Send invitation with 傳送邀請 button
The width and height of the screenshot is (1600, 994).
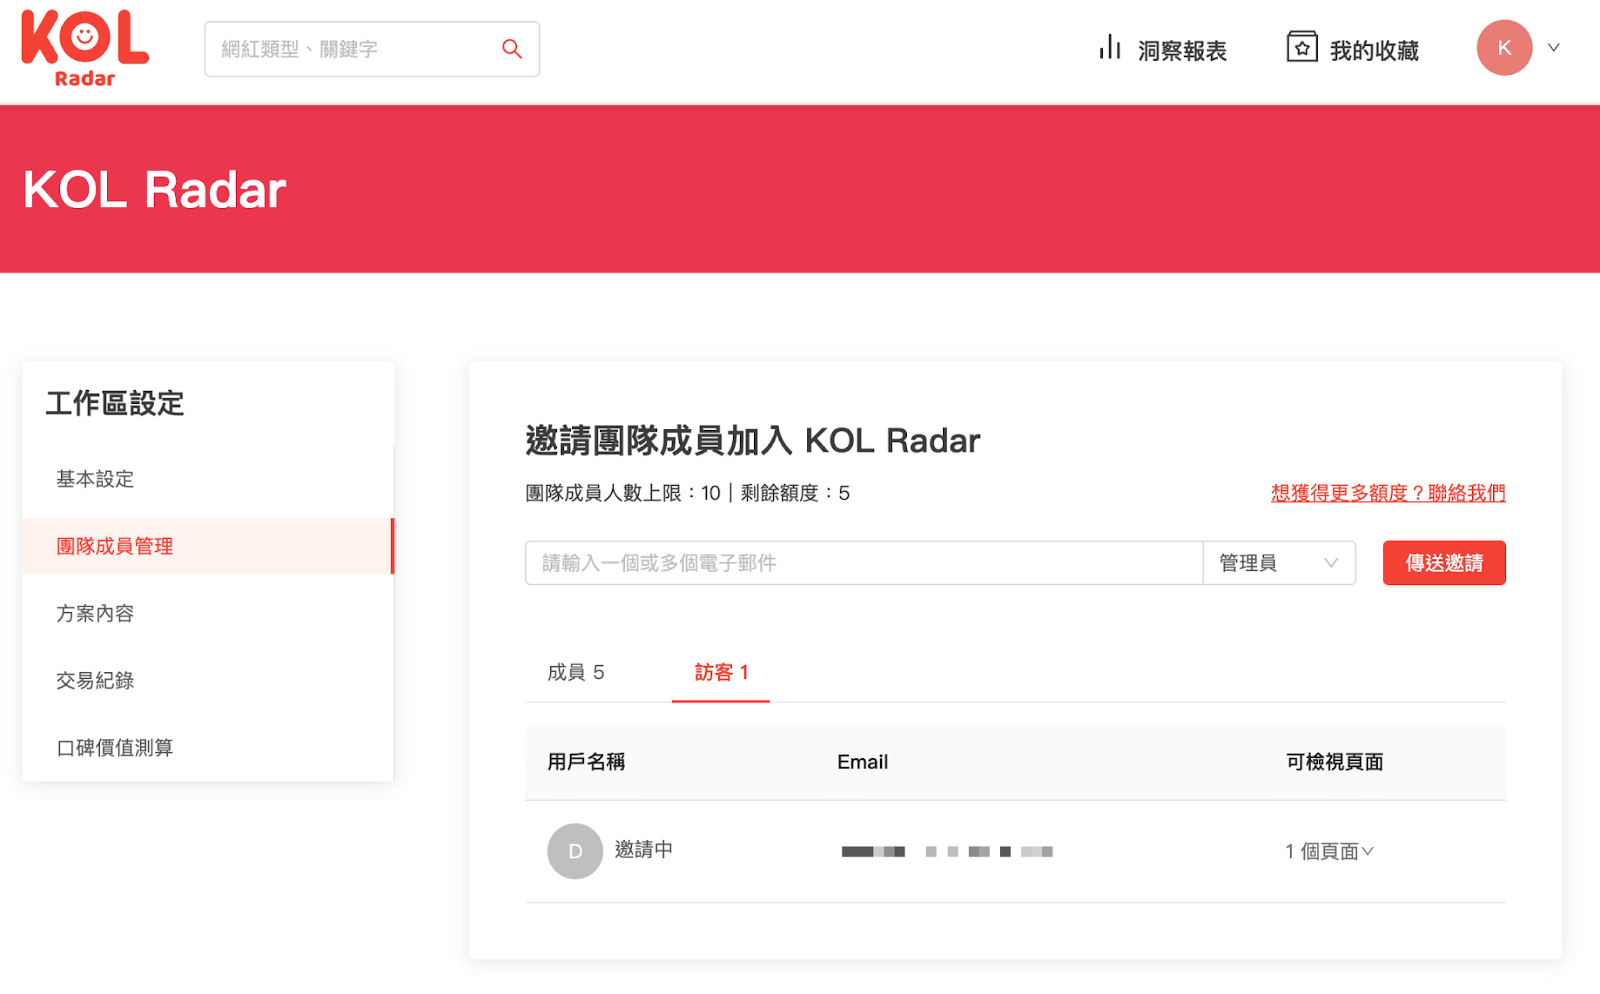click(1444, 563)
